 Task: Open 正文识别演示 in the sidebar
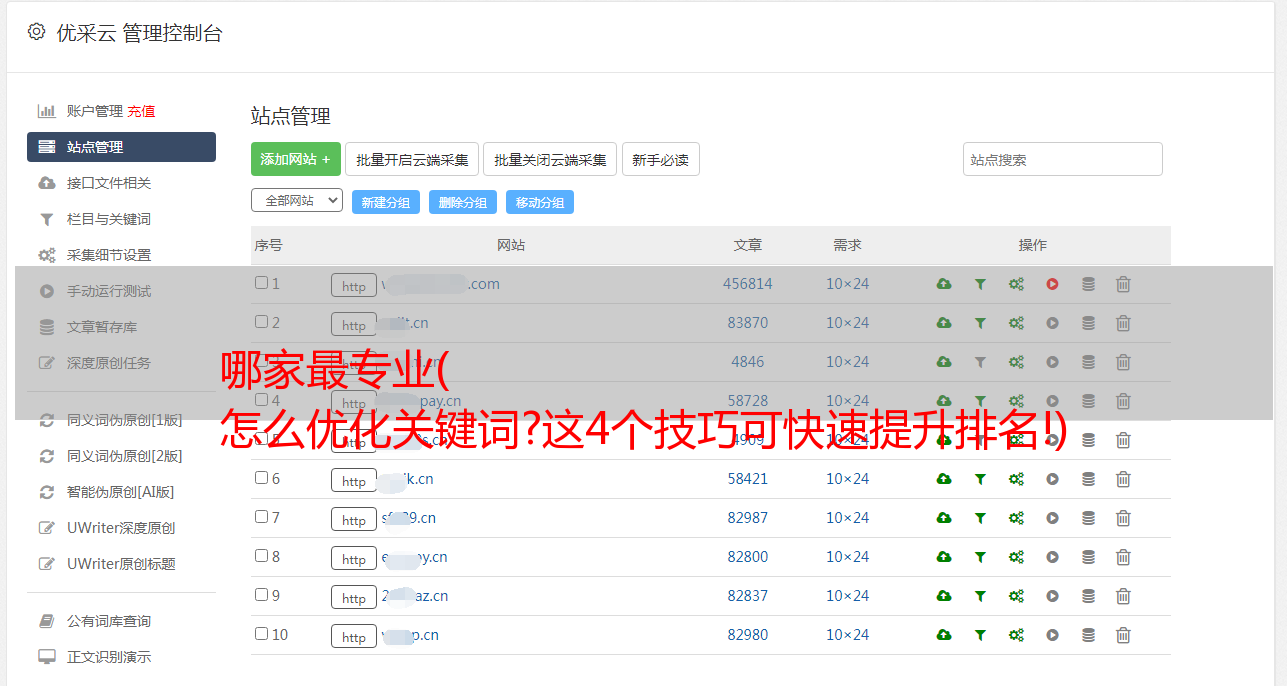click(x=109, y=657)
